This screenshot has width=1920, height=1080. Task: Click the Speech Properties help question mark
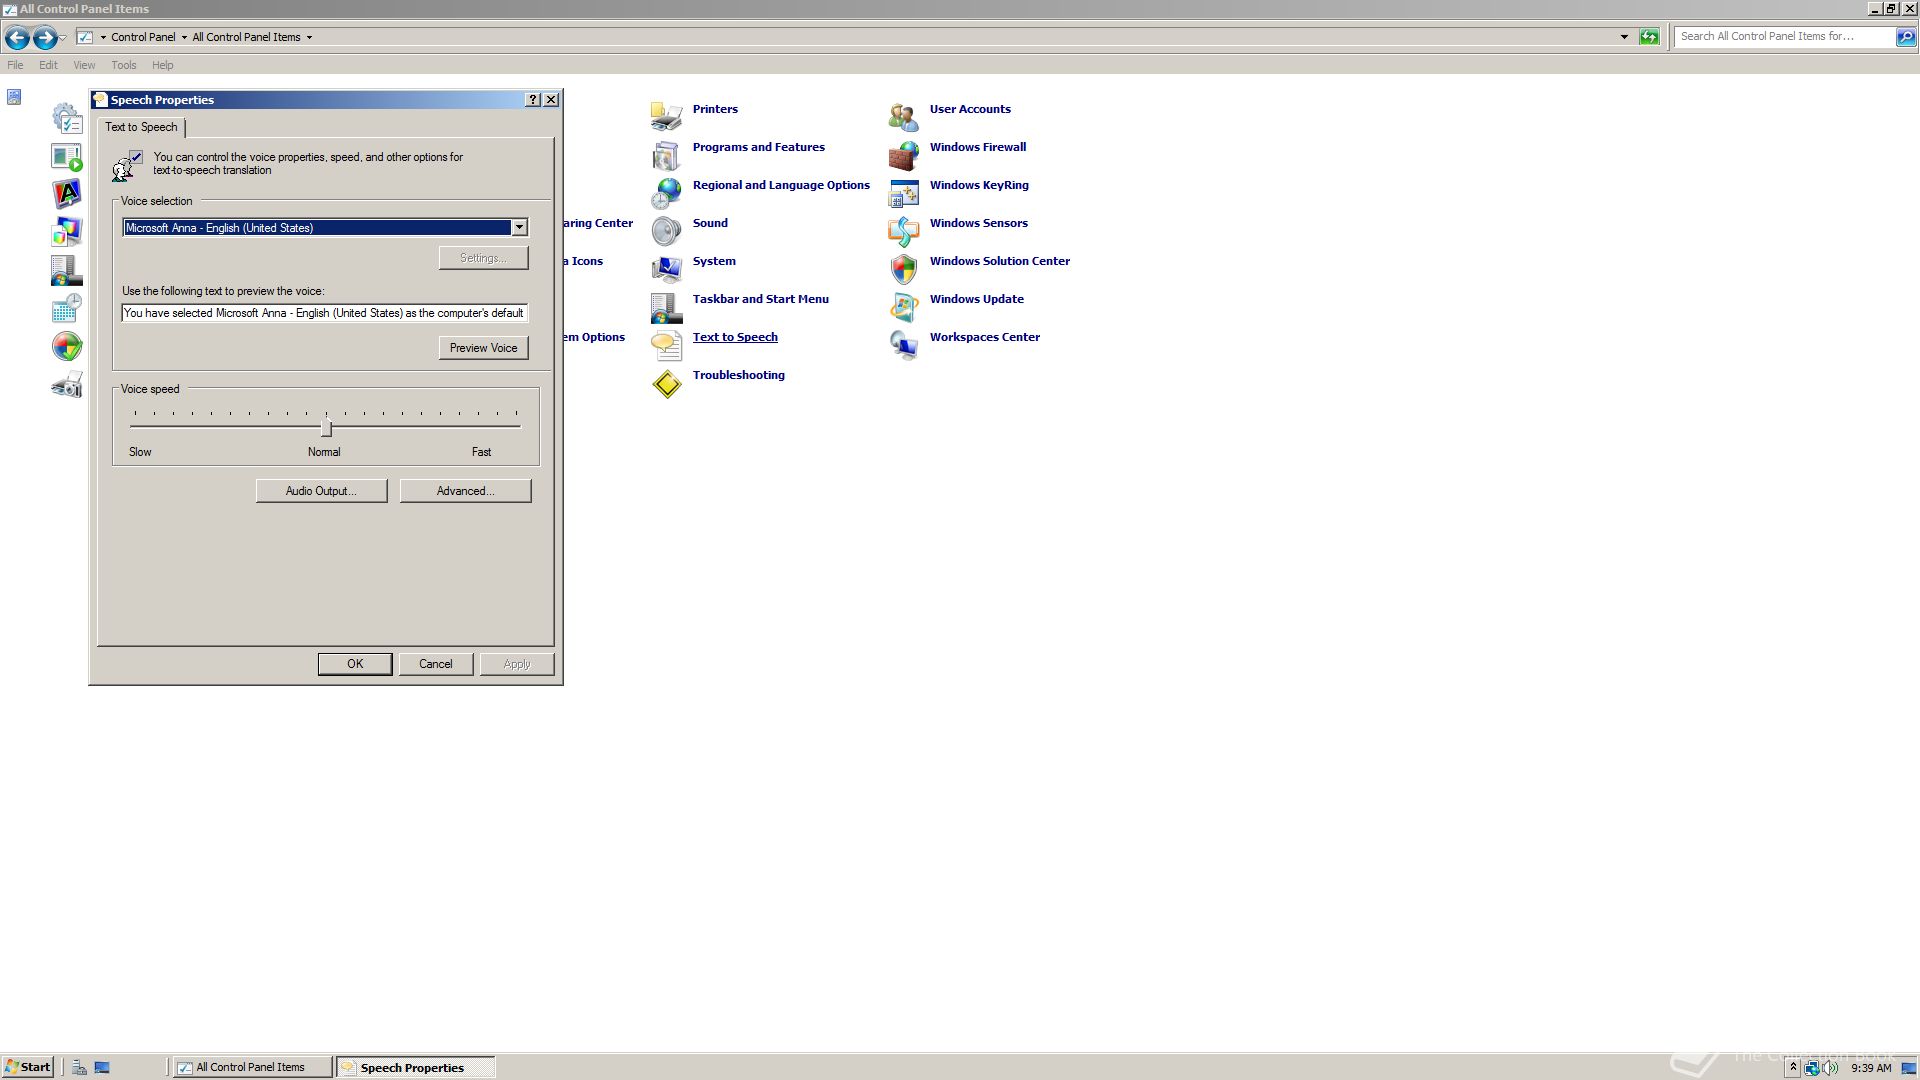point(533,100)
